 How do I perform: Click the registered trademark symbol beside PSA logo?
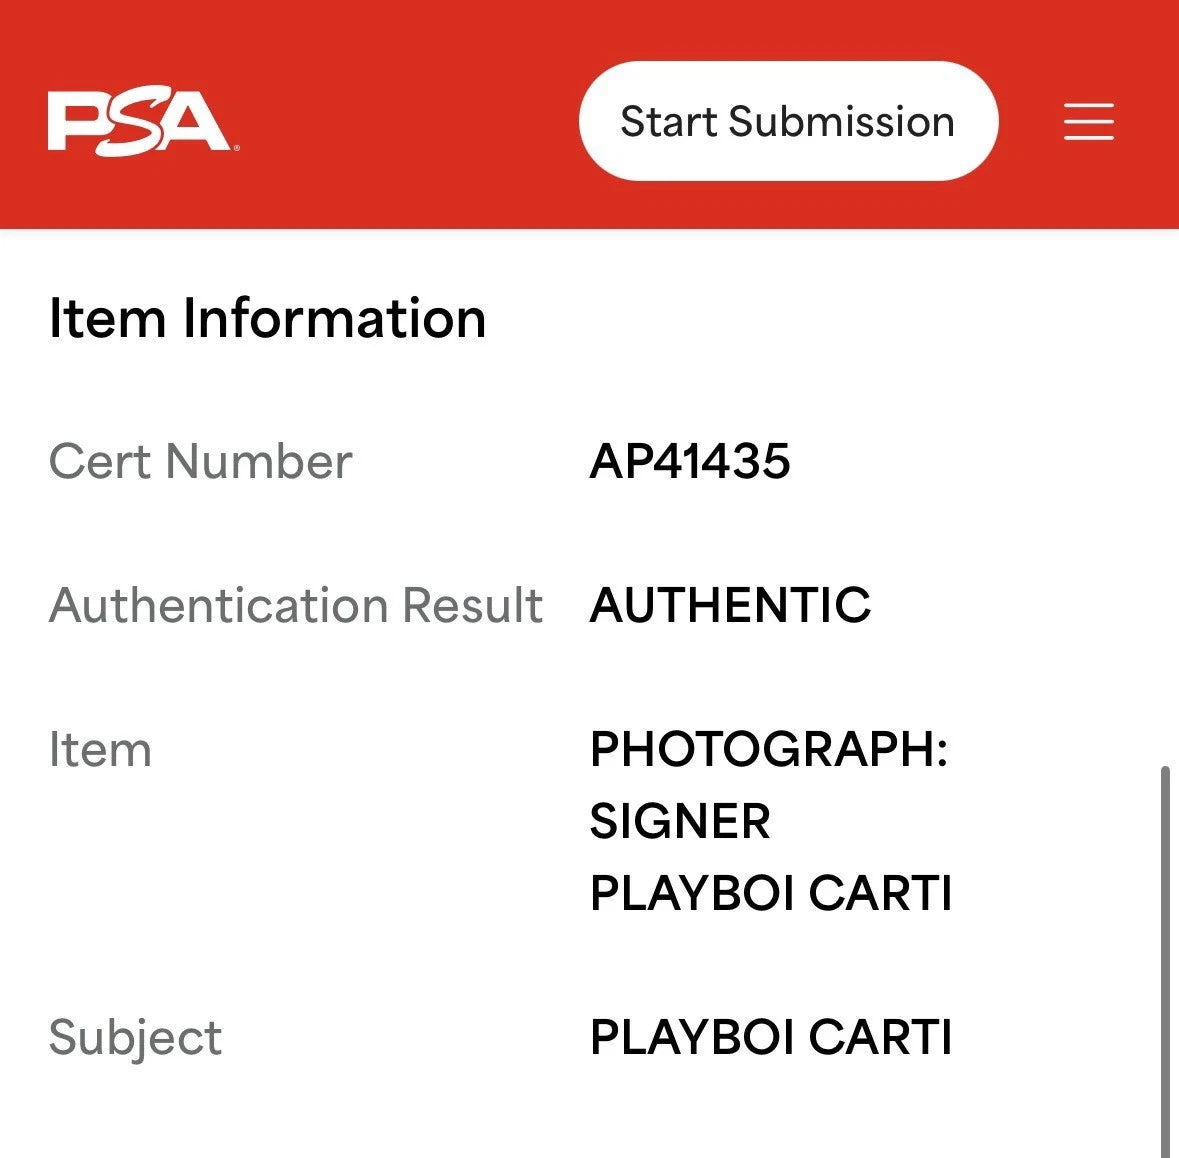pos(236,149)
